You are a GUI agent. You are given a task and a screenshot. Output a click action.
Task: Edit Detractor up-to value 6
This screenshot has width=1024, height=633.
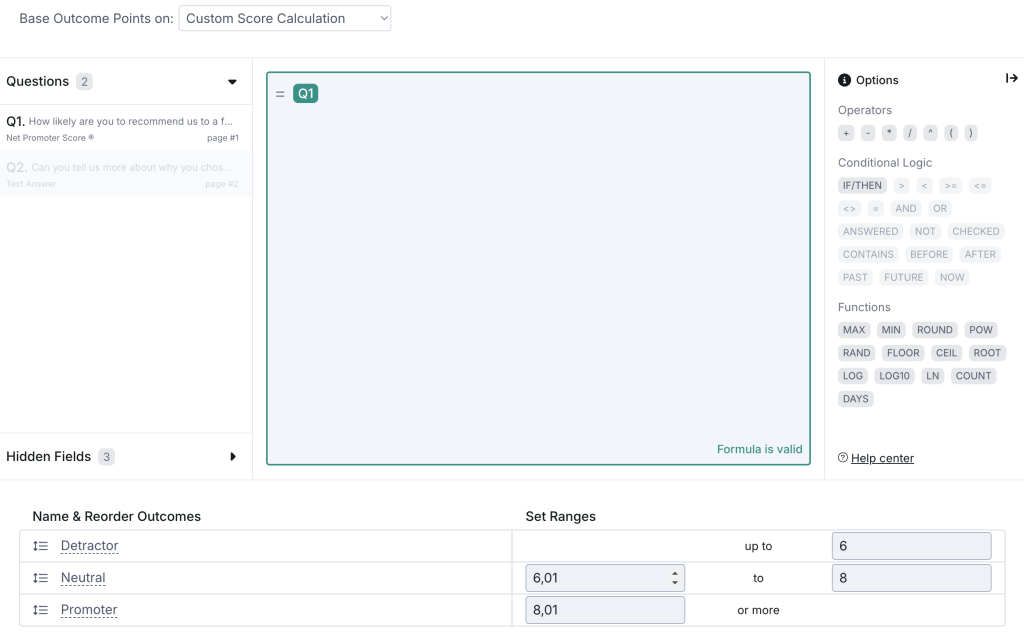pyautogui.click(x=912, y=546)
